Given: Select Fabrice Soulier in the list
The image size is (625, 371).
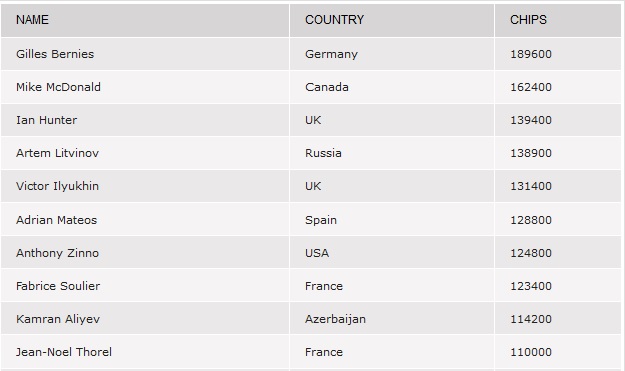Looking at the screenshot, I should point(58,286).
